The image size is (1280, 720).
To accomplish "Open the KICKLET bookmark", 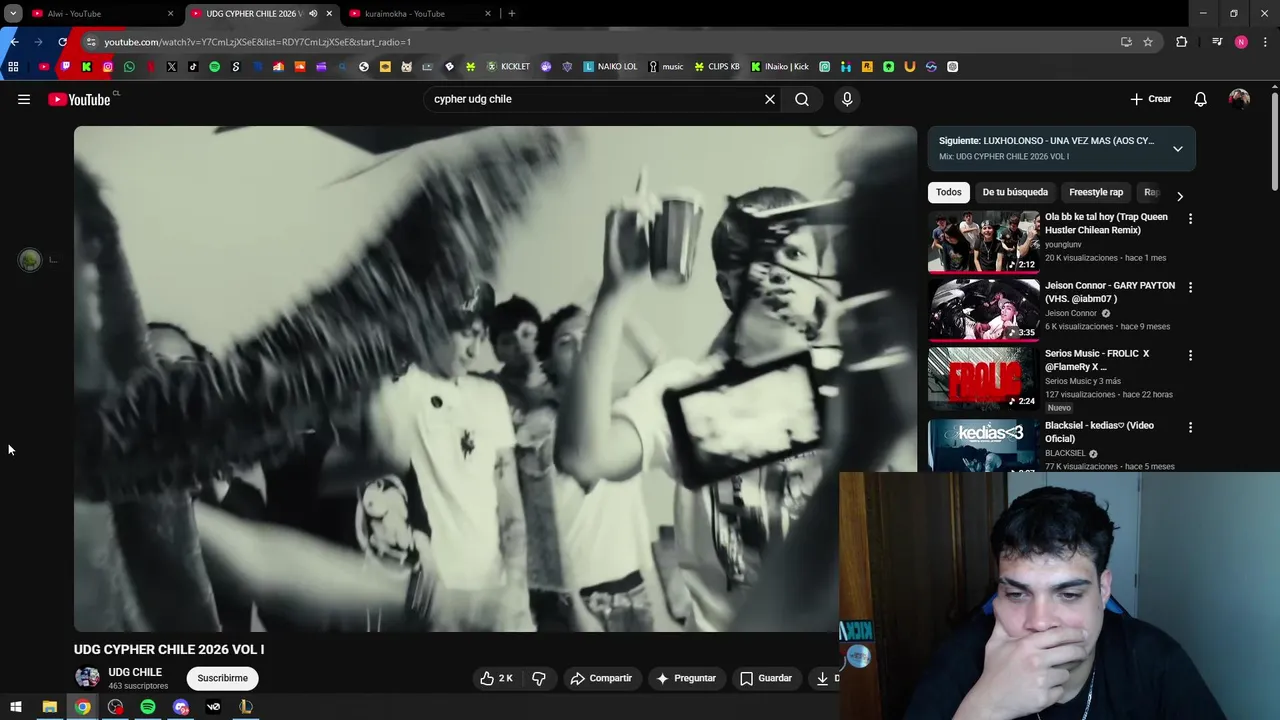I will 508,67.
